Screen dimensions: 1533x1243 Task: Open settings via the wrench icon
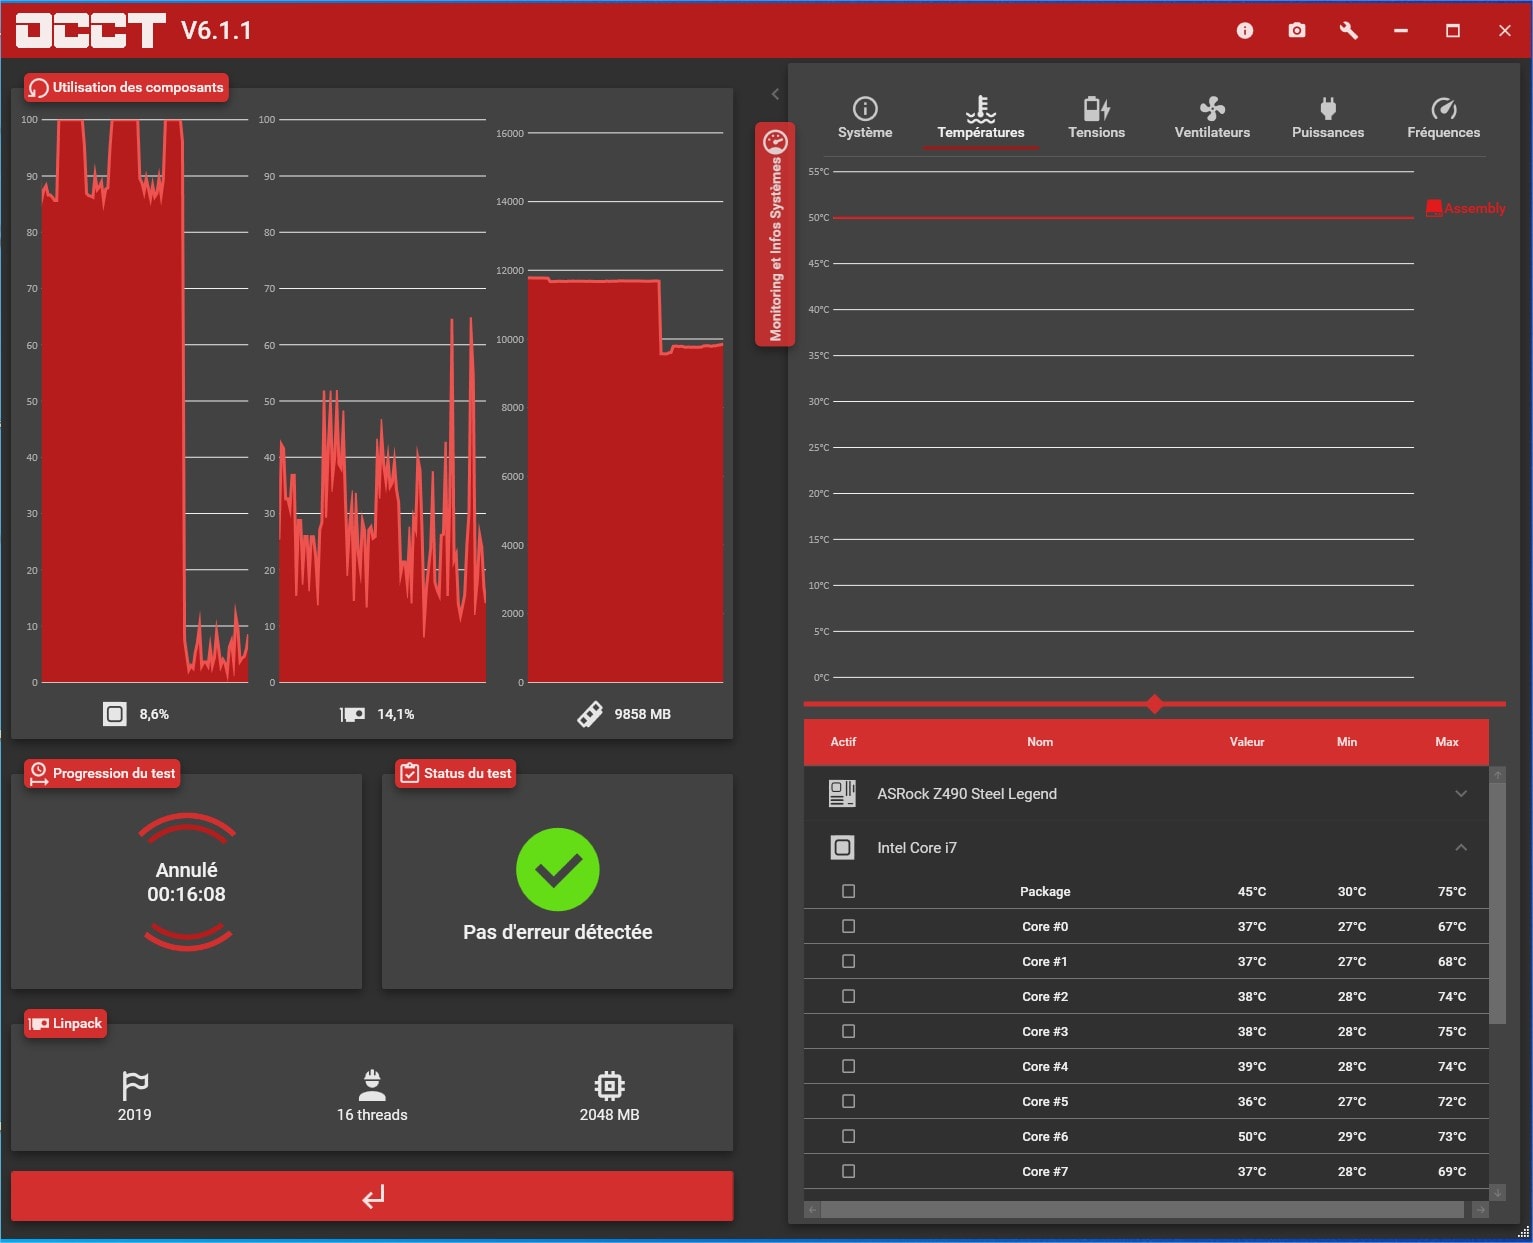pos(1349,31)
